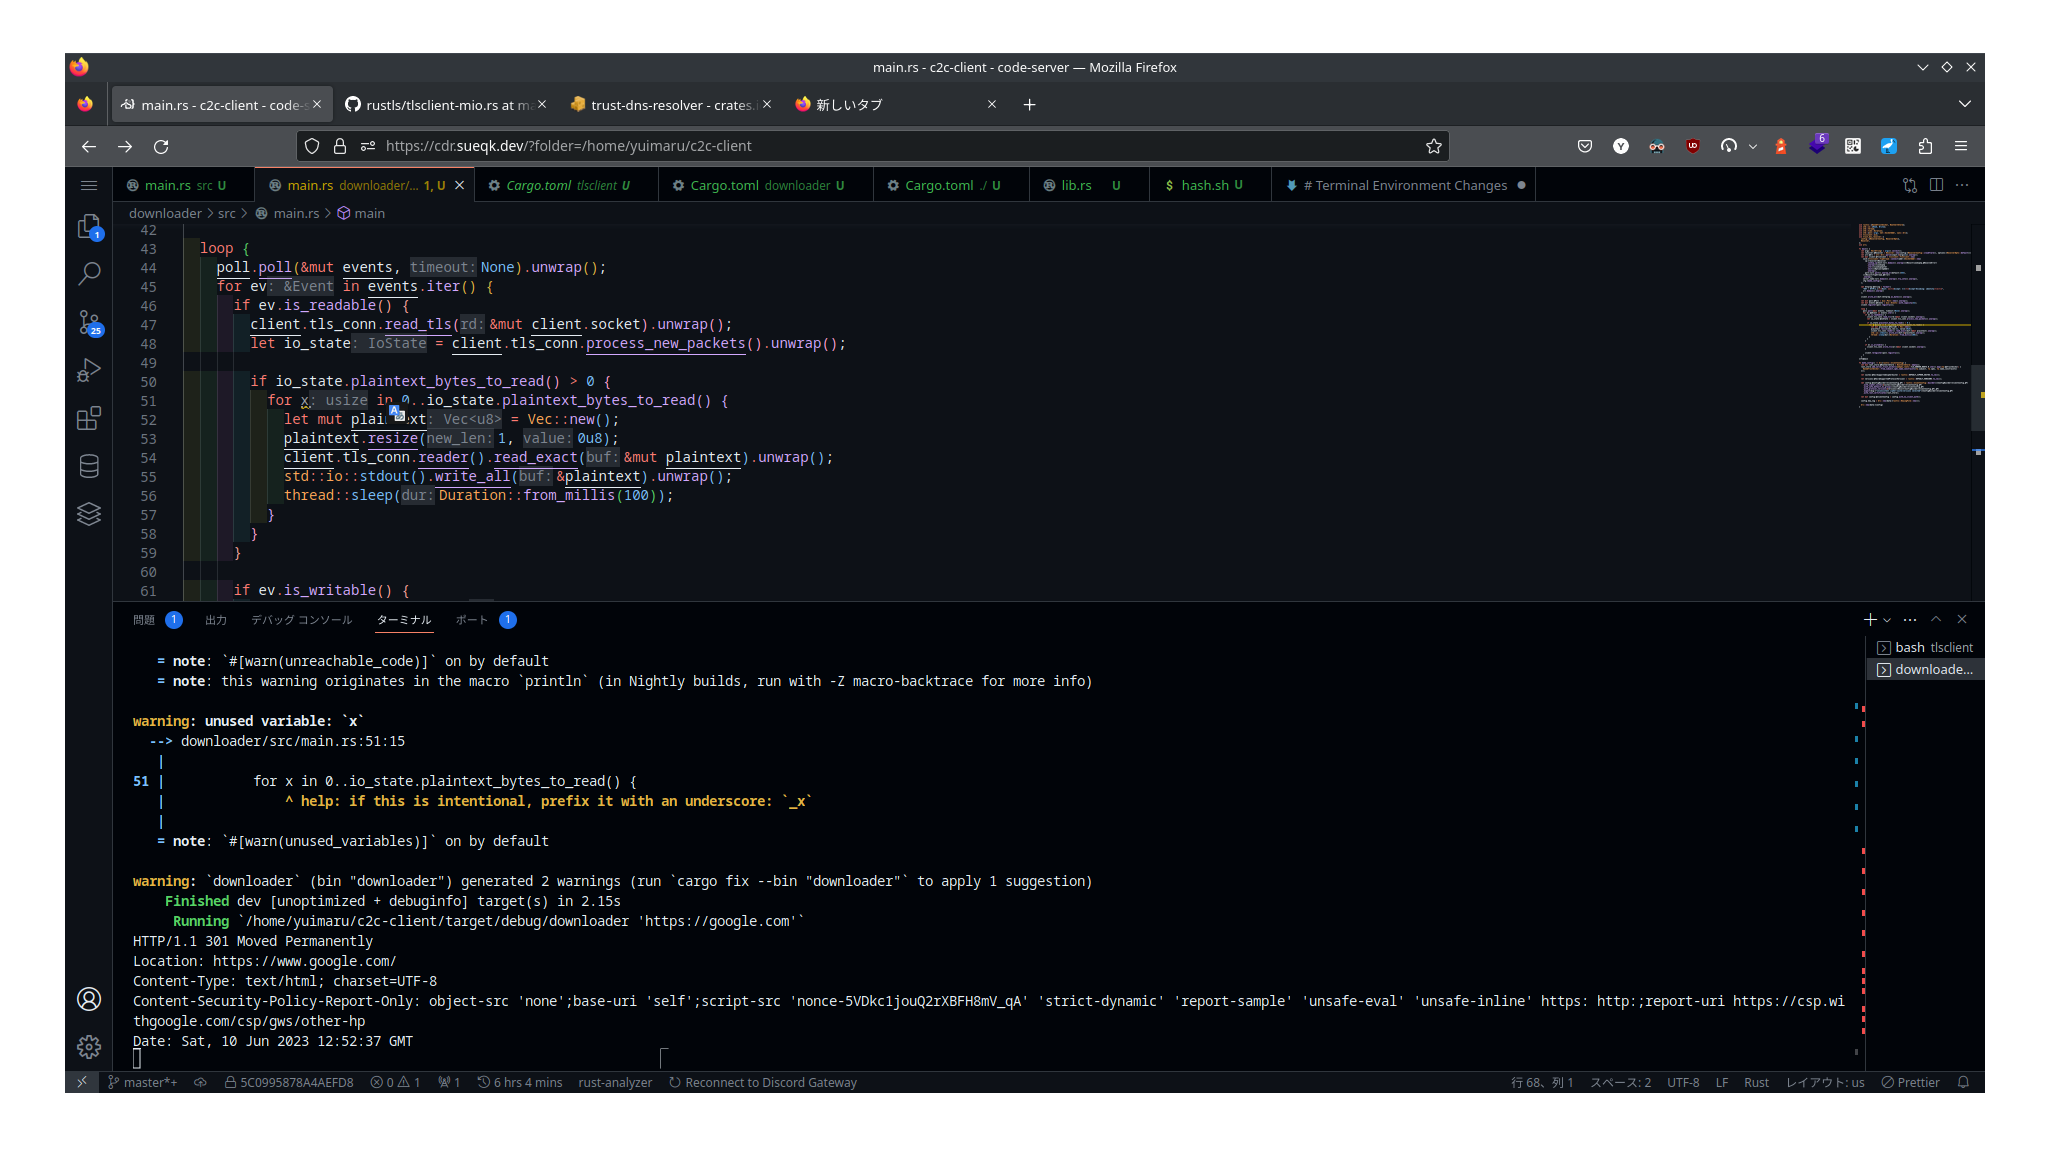Select the bash tlsclient terminal entry
This screenshot has height=1170, width=2050.
point(1925,647)
